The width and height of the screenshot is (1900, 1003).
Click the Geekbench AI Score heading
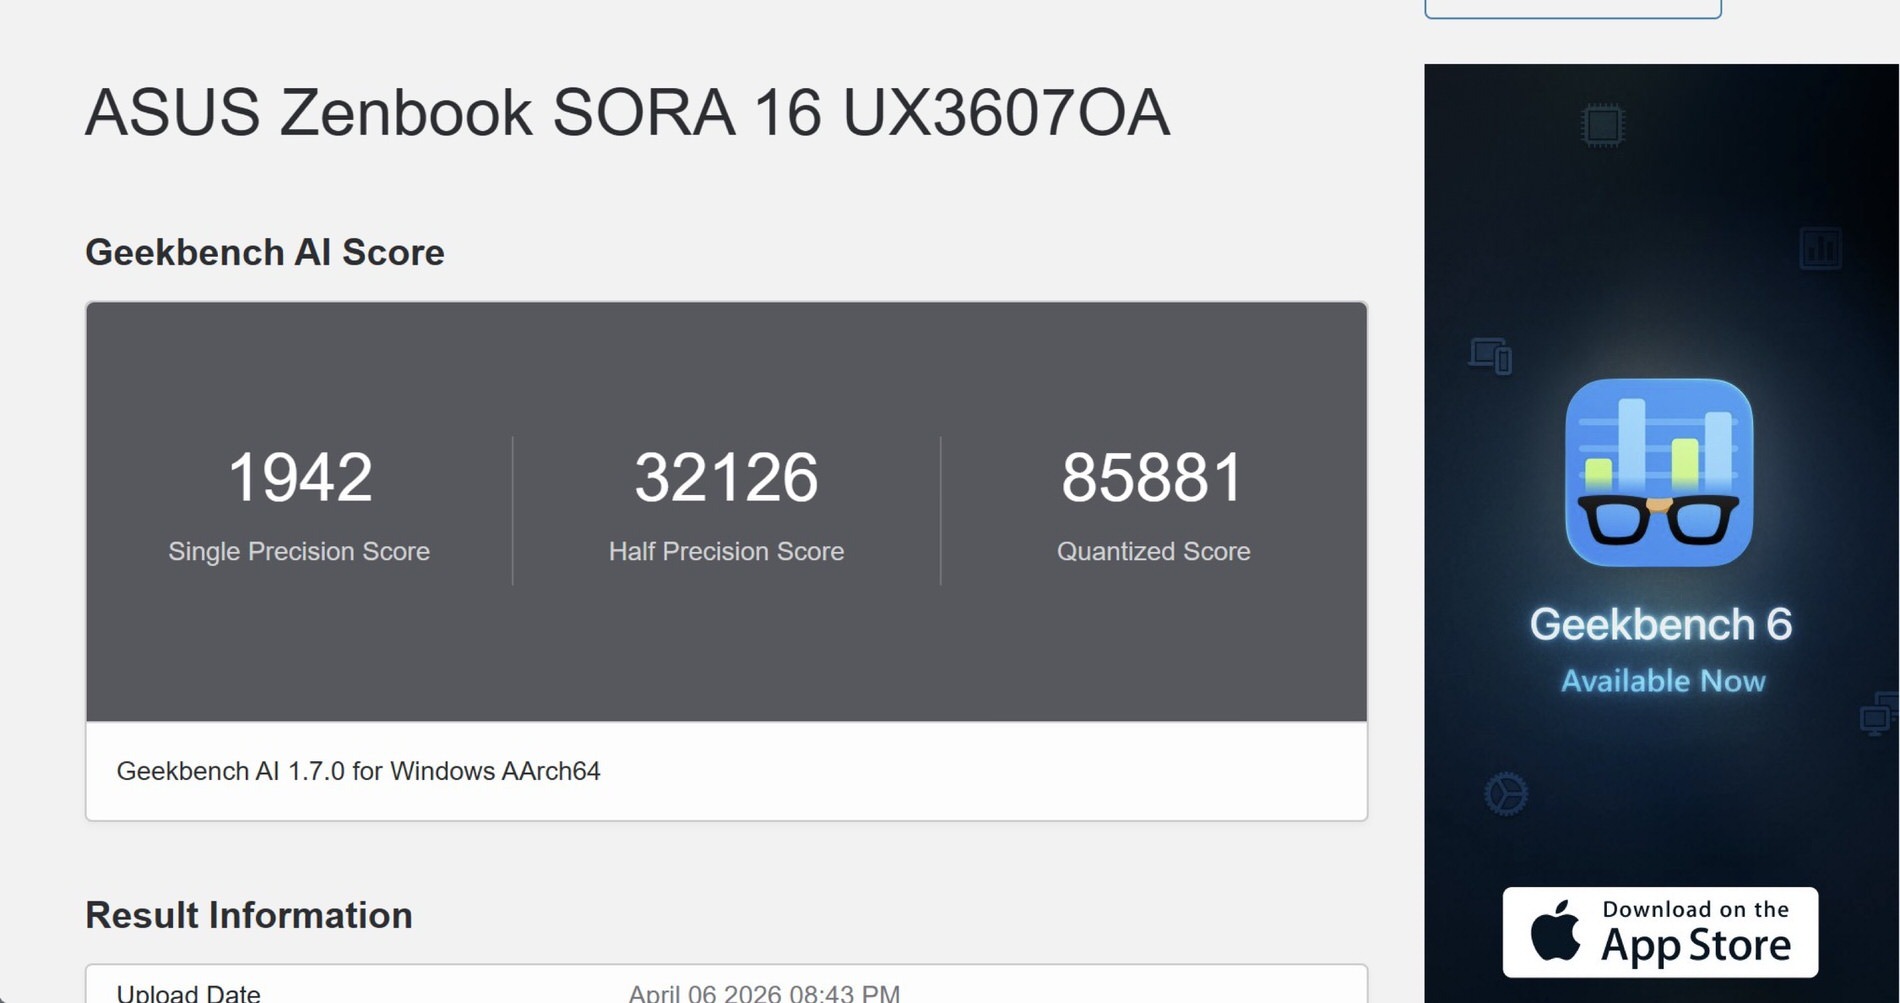click(265, 253)
